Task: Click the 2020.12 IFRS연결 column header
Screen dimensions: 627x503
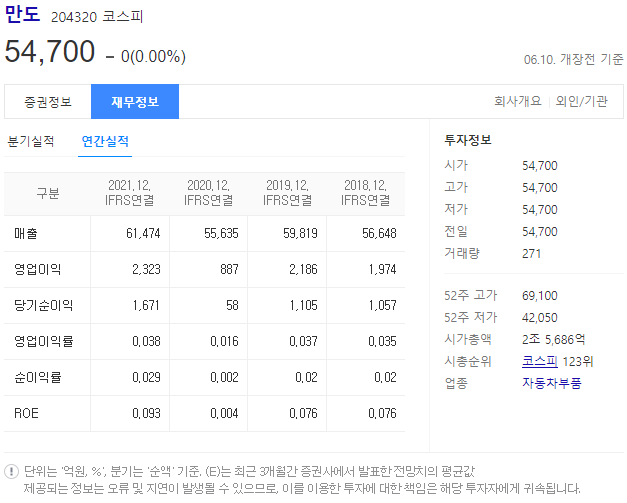Action: point(208,193)
